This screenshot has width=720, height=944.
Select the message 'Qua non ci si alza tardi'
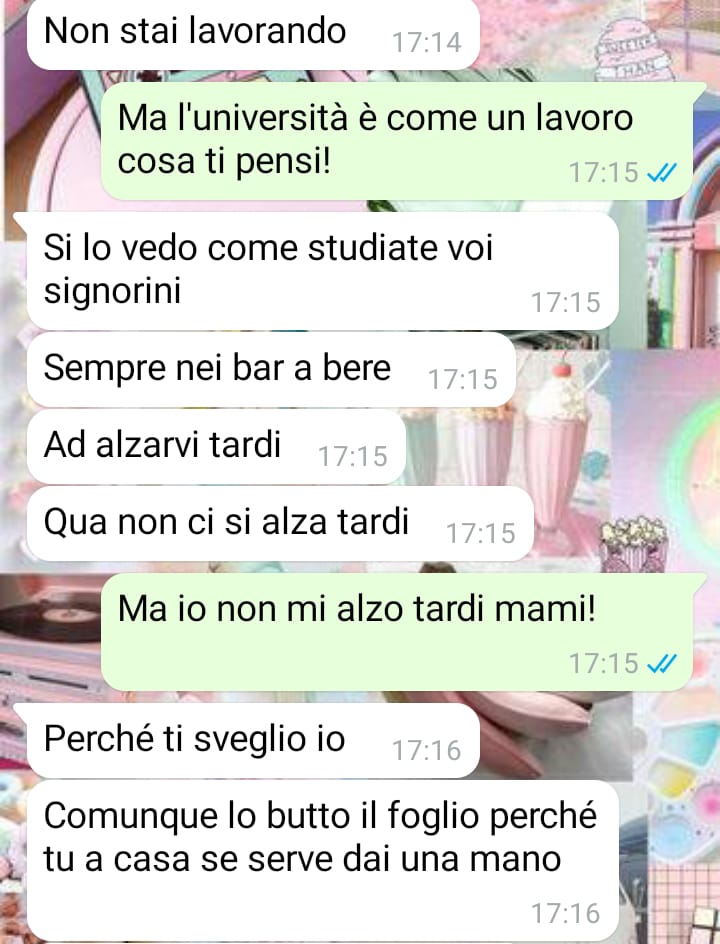[280, 523]
